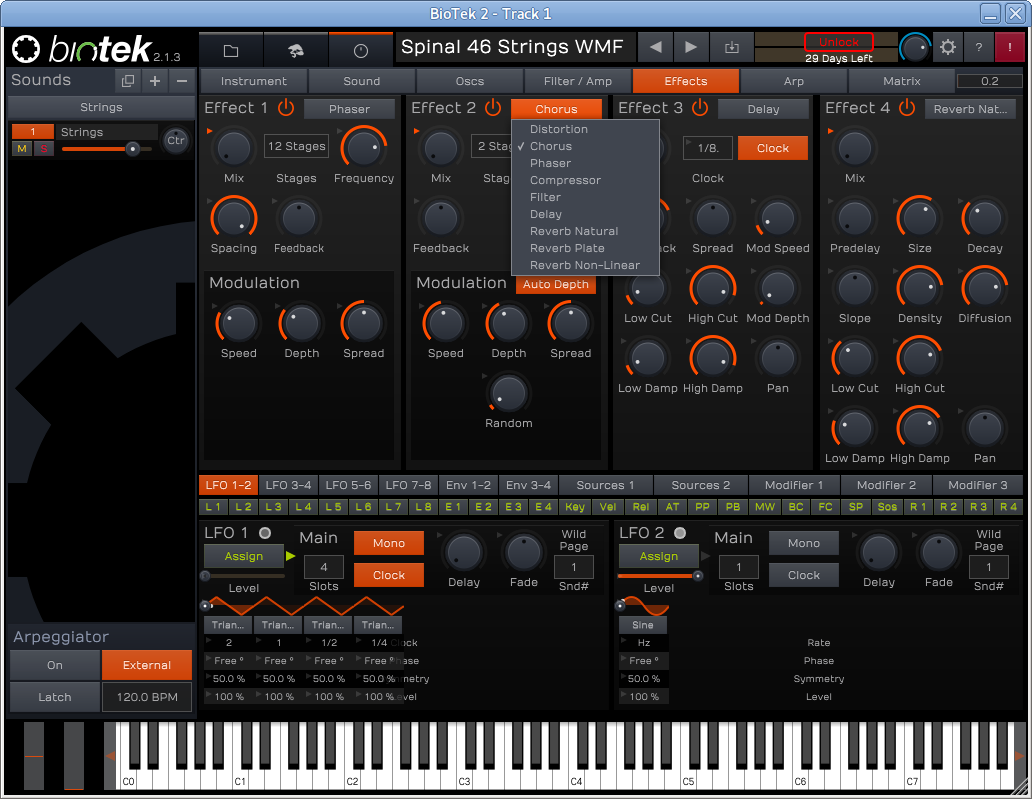The image size is (1032, 799).
Task: Open the sound editor head icon tab
Action: (296, 50)
